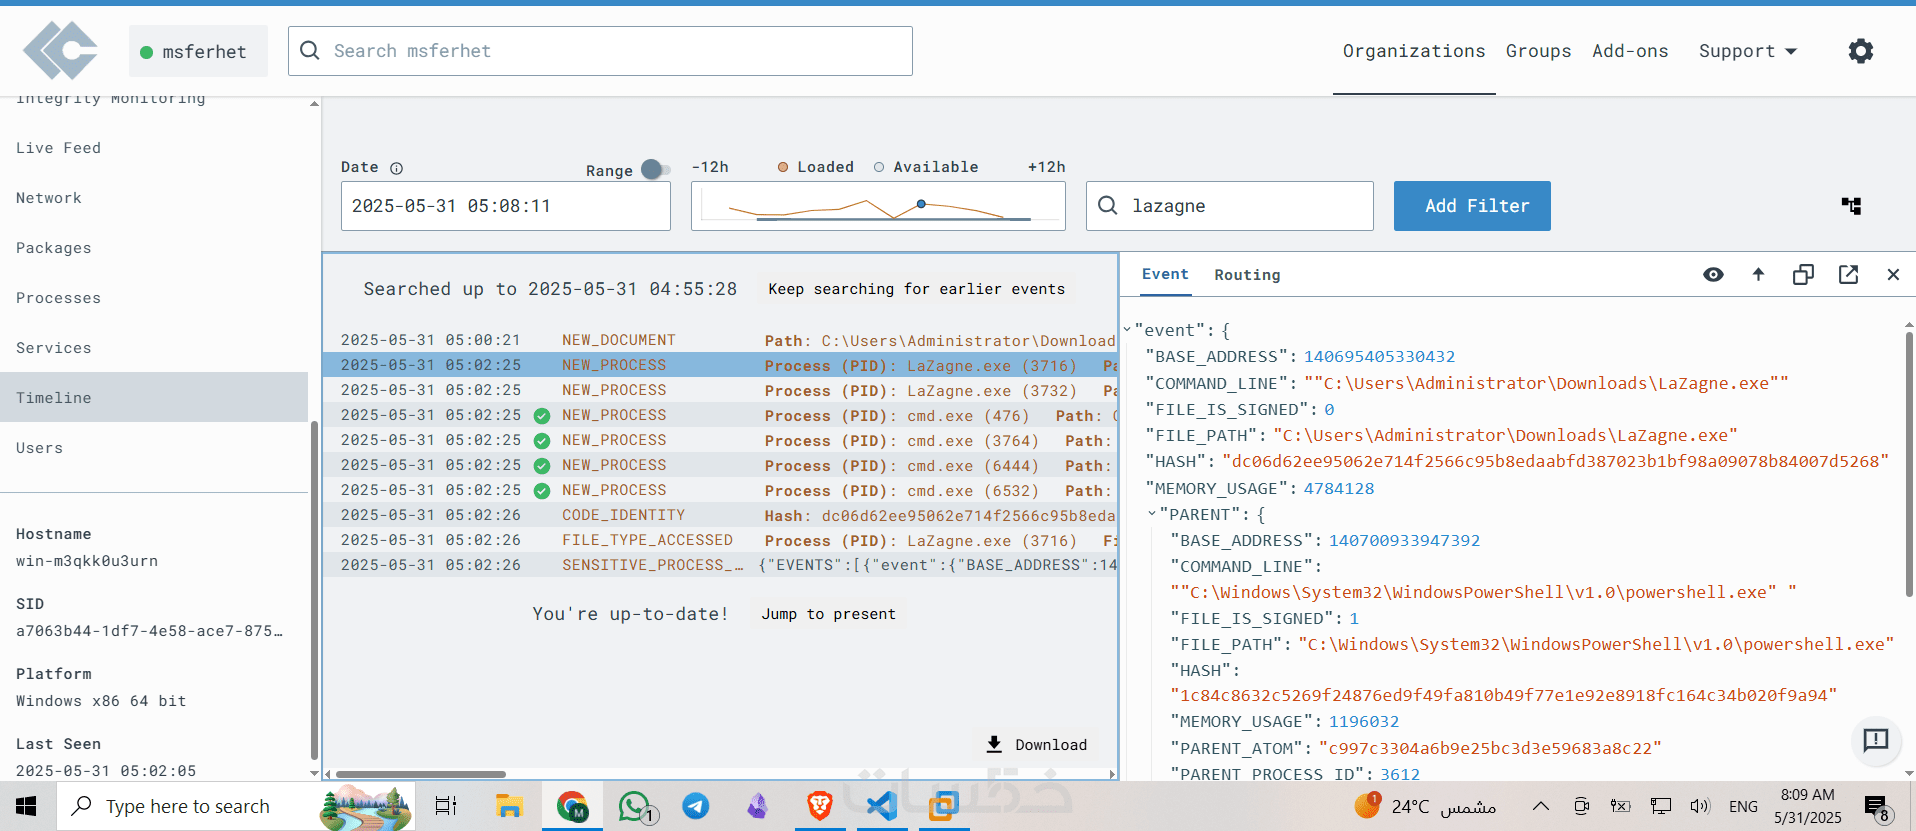Viewport: 1916px width, 831px height.
Task: Open the msferhet organization selector
Action: (198, 51)
